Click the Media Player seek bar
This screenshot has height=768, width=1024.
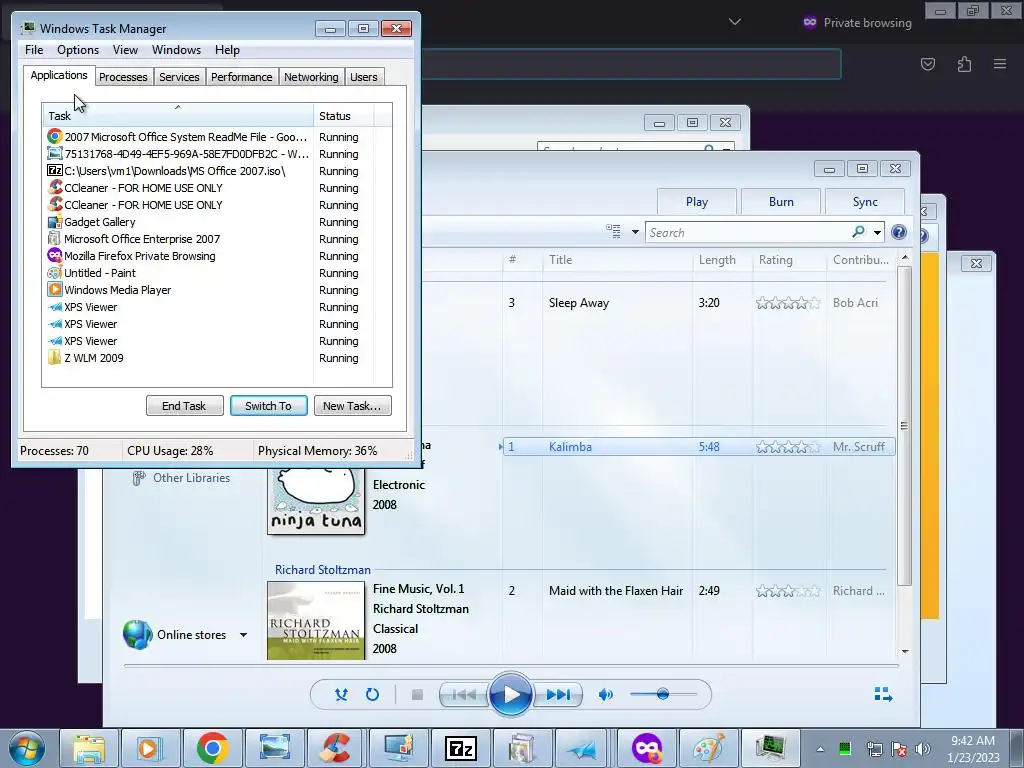[511, 666]
